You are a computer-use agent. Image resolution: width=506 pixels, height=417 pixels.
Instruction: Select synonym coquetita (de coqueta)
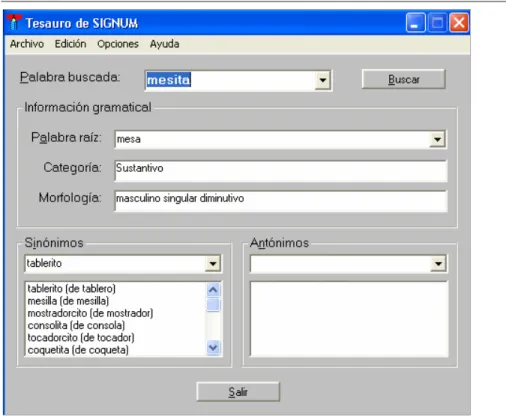point(78,350)
